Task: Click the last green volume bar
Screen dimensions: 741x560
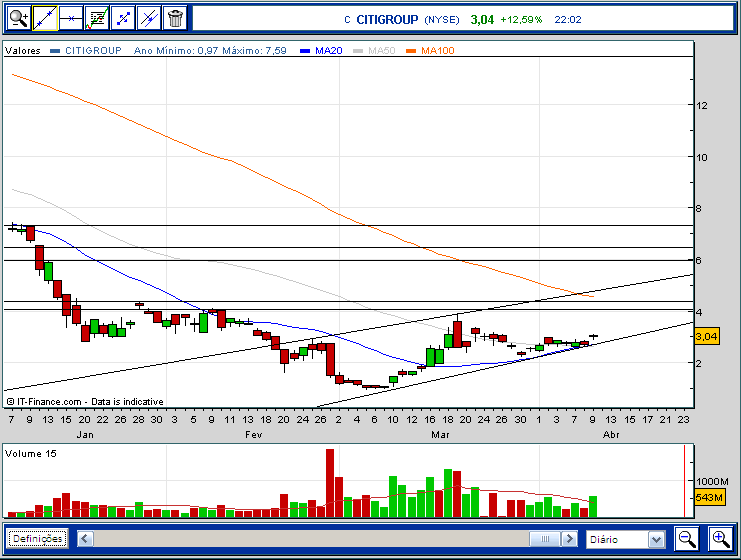Action: coord(593,507)
